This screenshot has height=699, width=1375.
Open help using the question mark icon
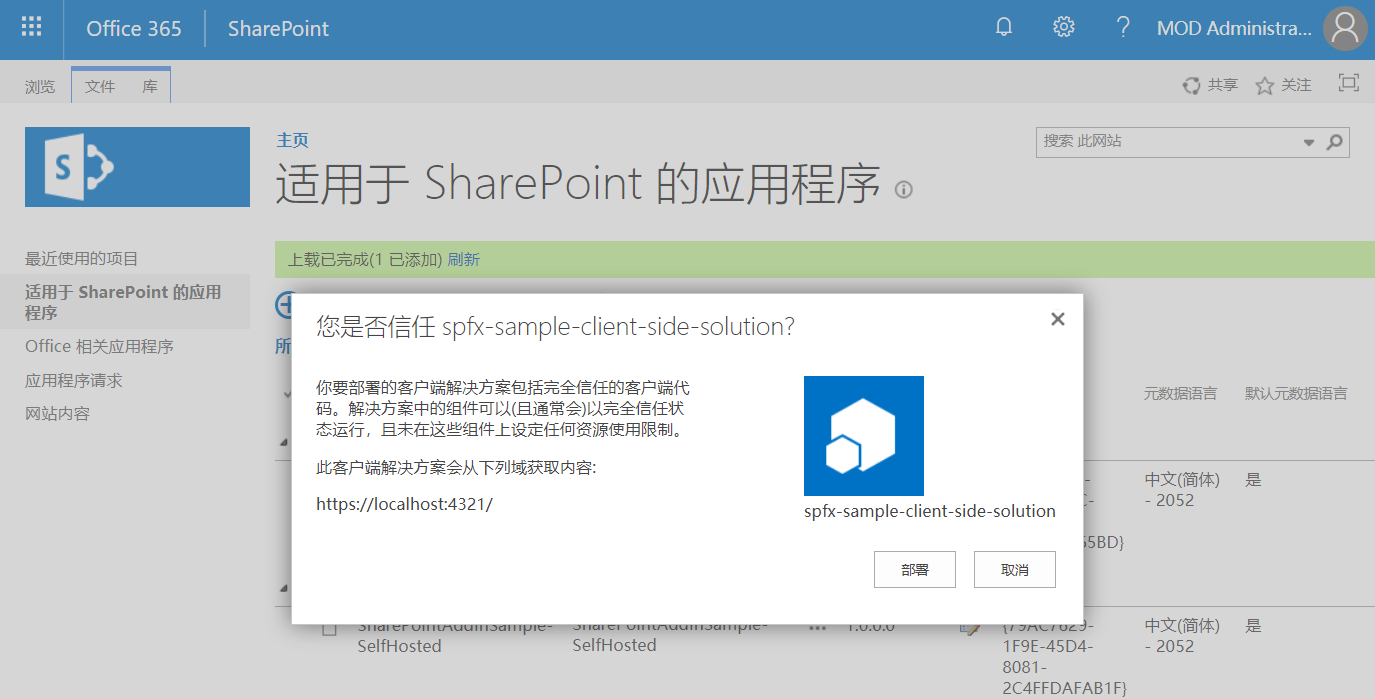(1122, 28)
